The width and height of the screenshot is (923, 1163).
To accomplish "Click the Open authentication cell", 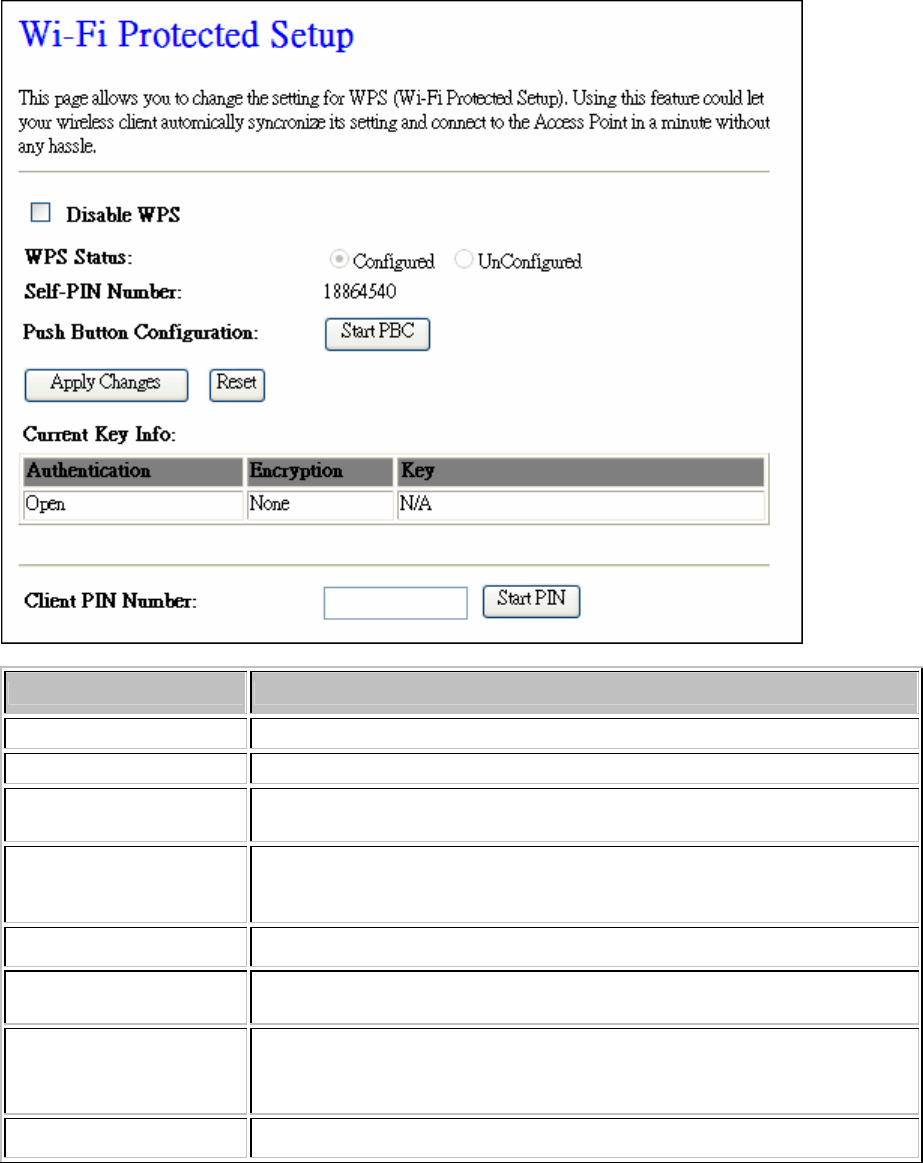I will 133,505.
